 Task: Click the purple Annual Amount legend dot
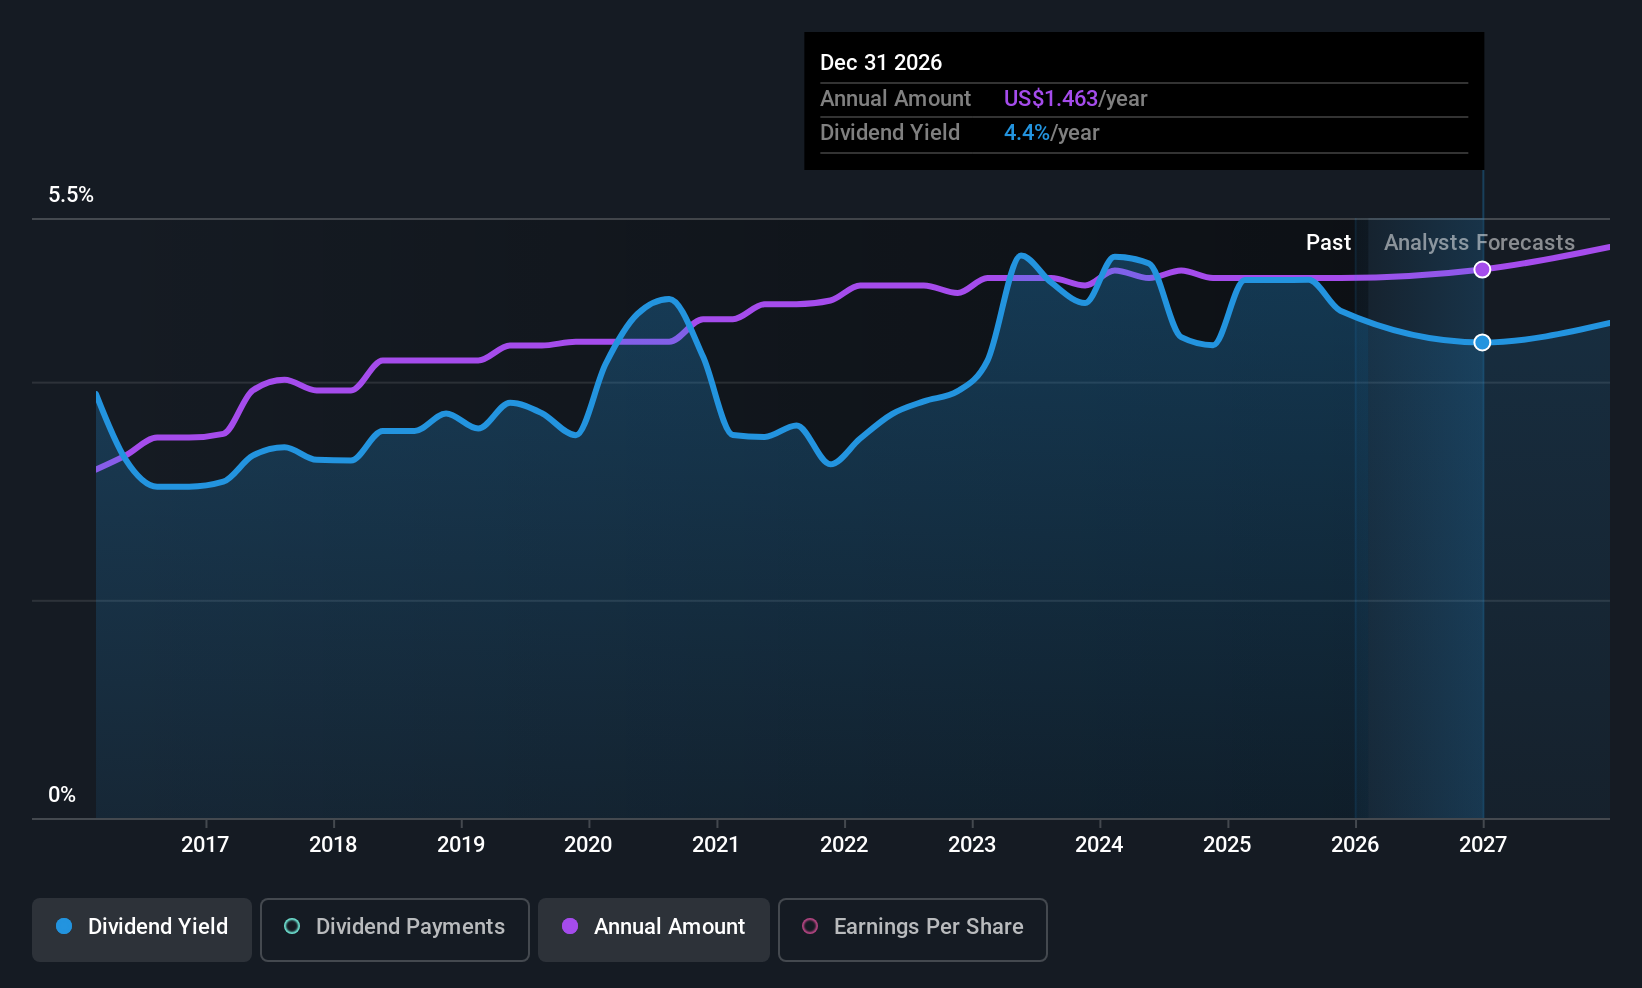click(x=570, y=927)
